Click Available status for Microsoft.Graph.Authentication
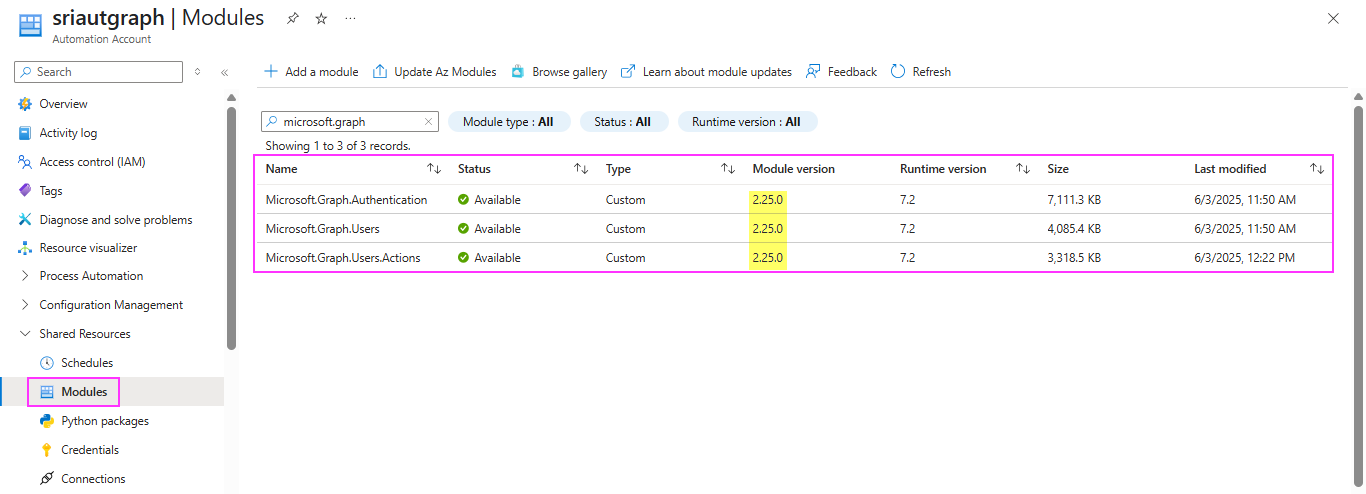Viewport: 1366px width, 494px height. click(x=489, y=200)
